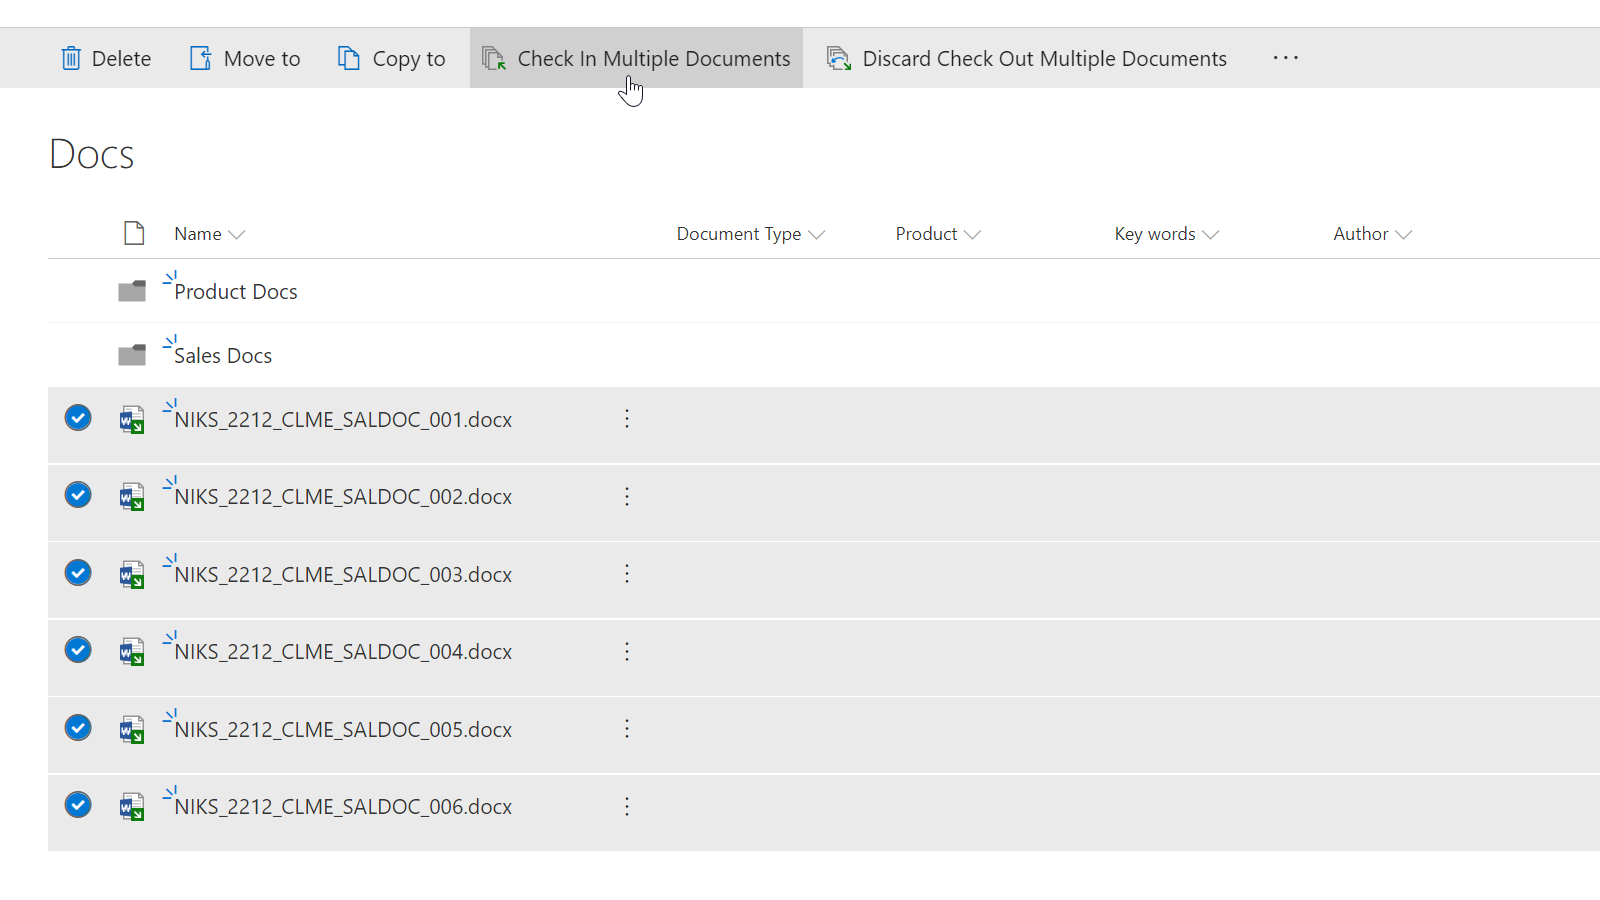Click the Copy to icon
The image size is (1600, 900).
coord(348,58)
